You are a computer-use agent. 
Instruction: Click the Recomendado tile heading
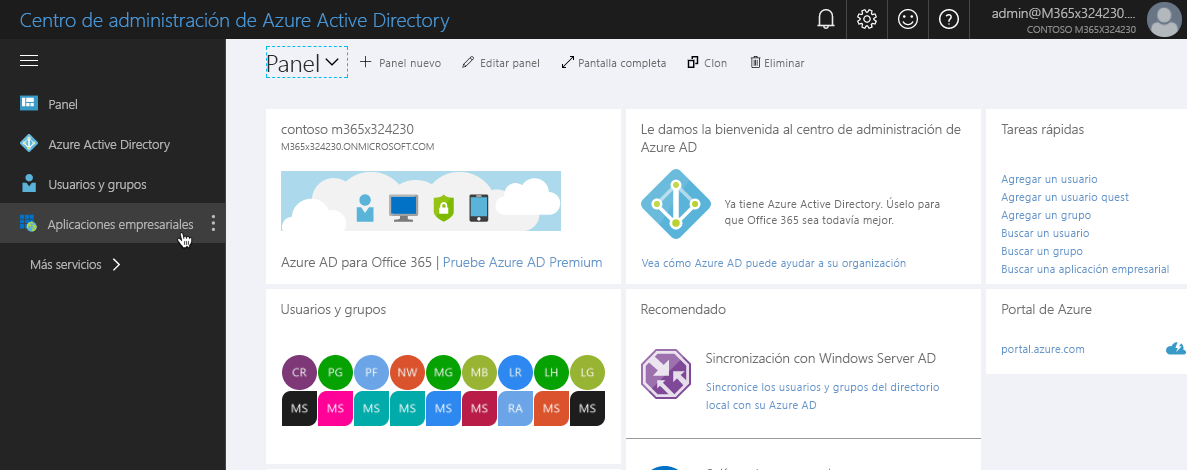(x=683, y=310)
